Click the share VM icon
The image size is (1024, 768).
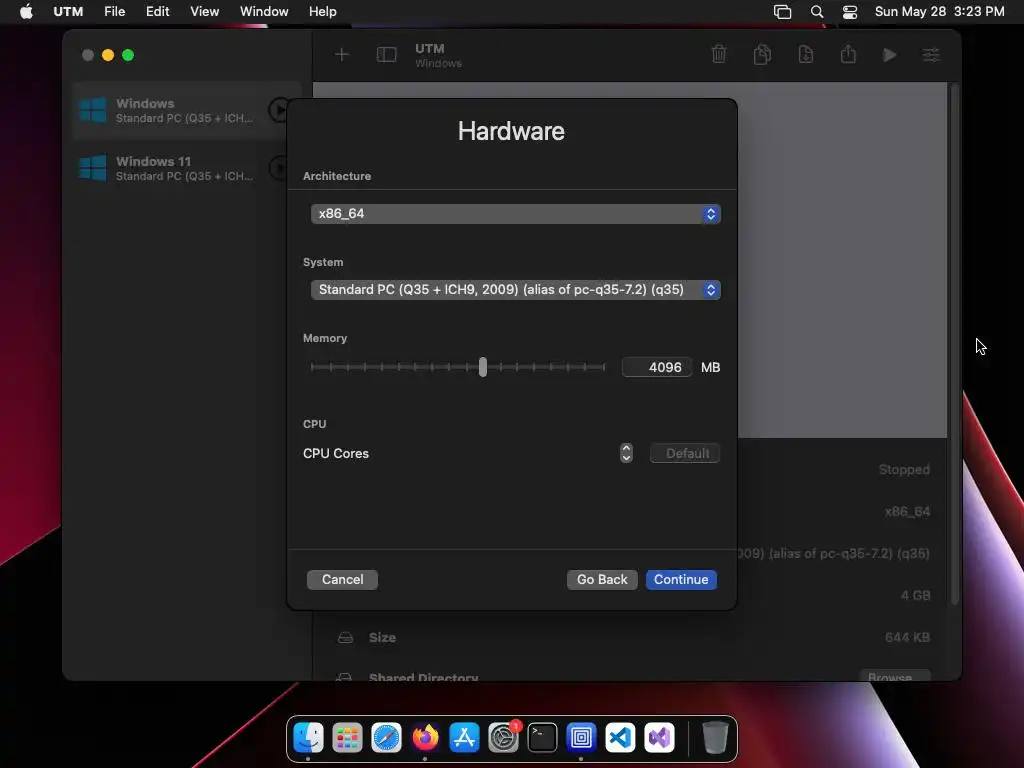848,54
